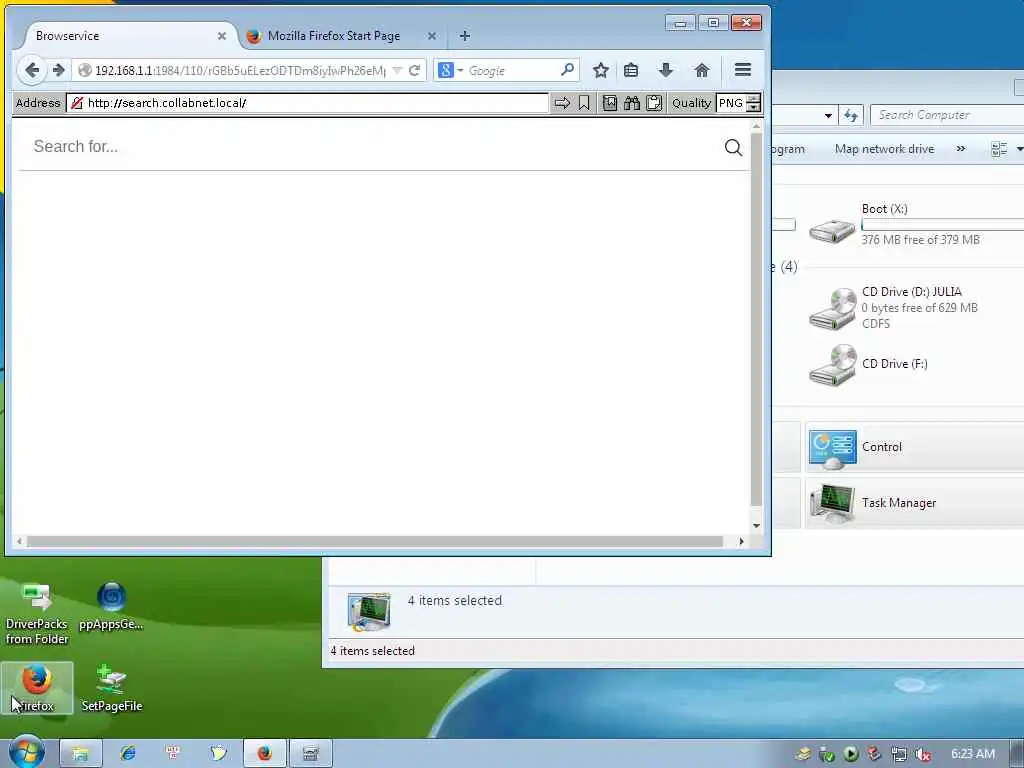Close the Browservice tab
This screenshot has width=1024, height=768.
222,36
